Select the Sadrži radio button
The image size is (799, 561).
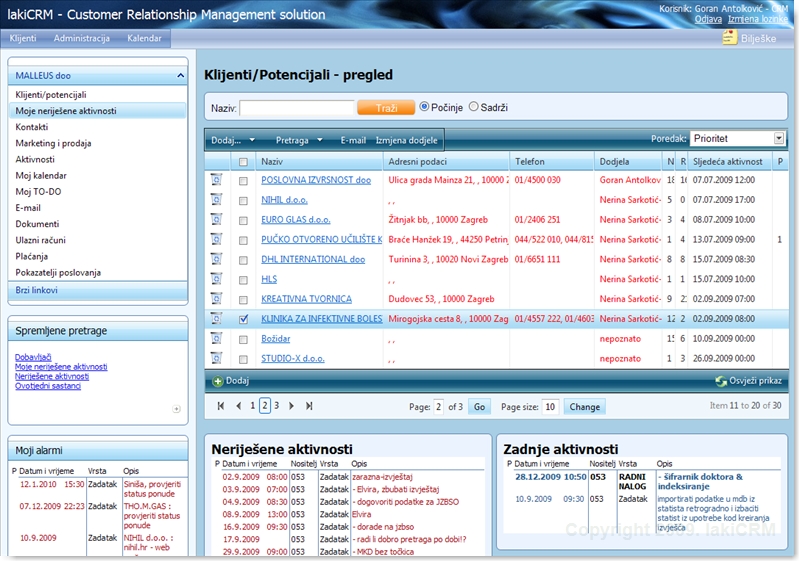[x=474, y=107]
